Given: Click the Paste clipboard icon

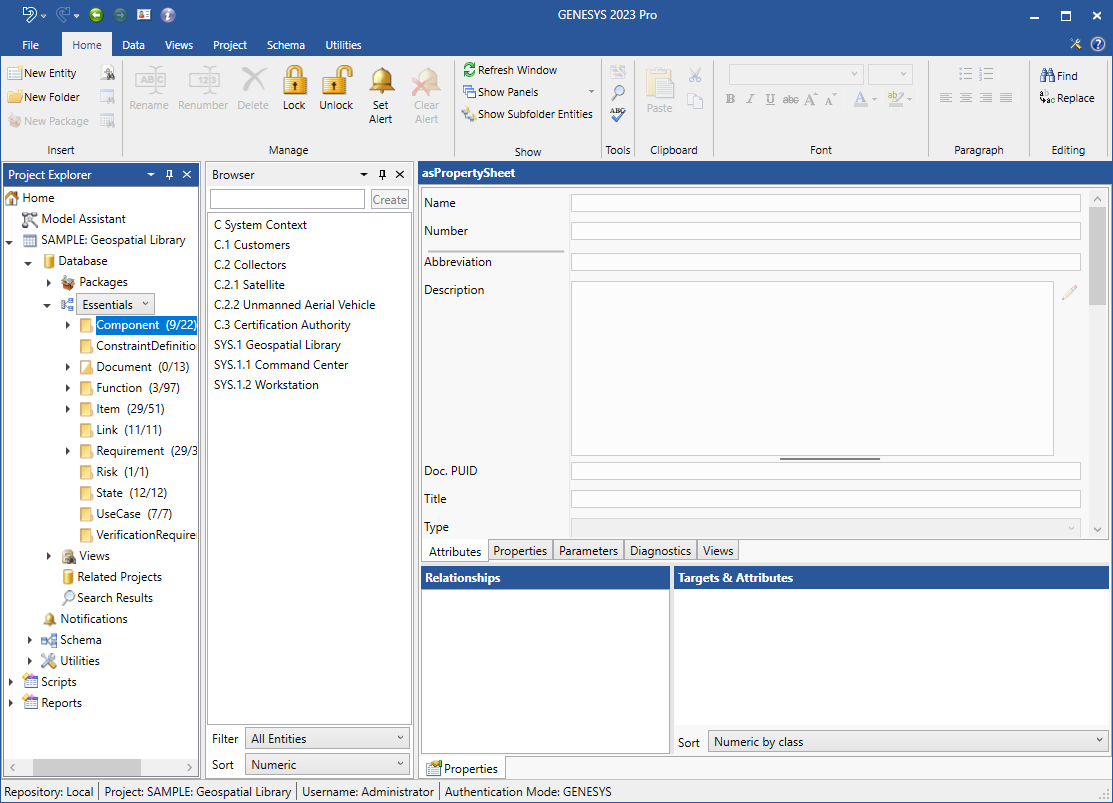Looking at the screenshot, I should [x=659, y=84].
